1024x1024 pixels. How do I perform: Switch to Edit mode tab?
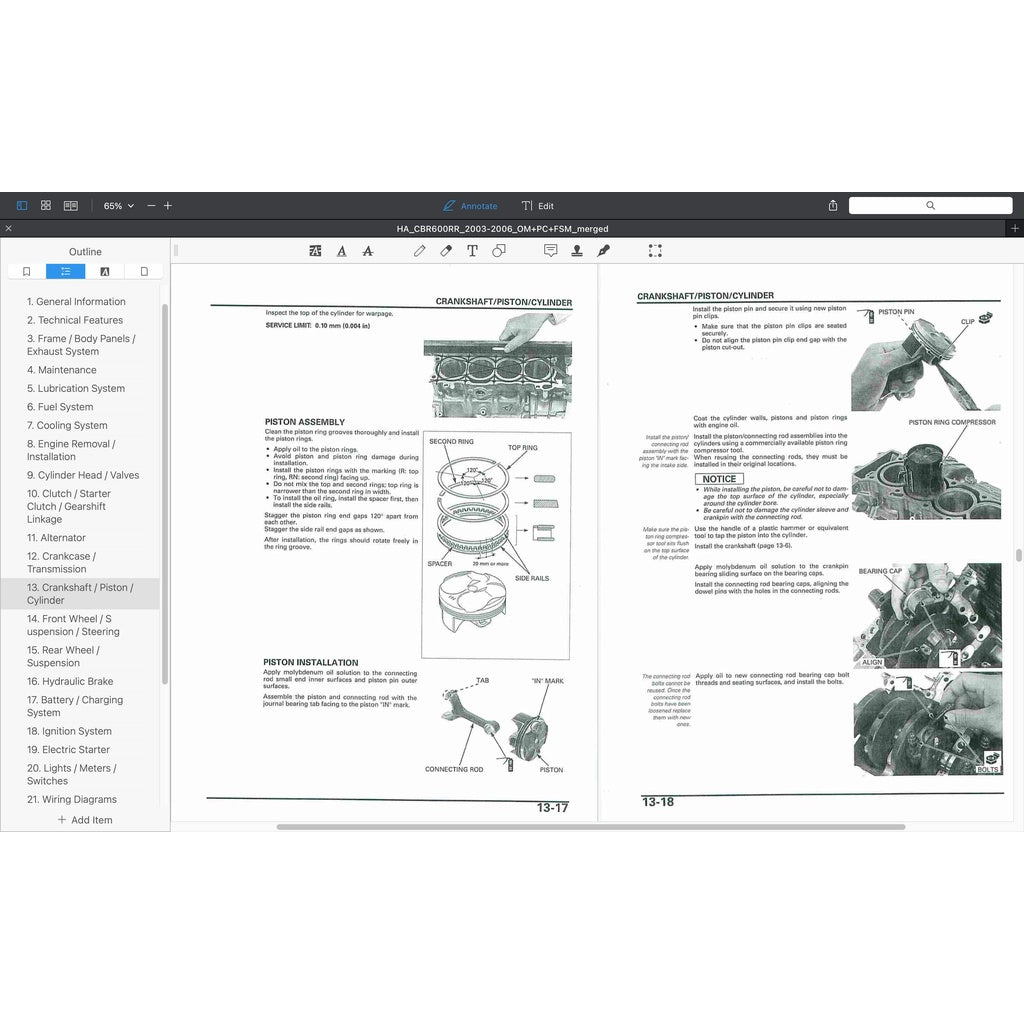click(x=537, y=206)
